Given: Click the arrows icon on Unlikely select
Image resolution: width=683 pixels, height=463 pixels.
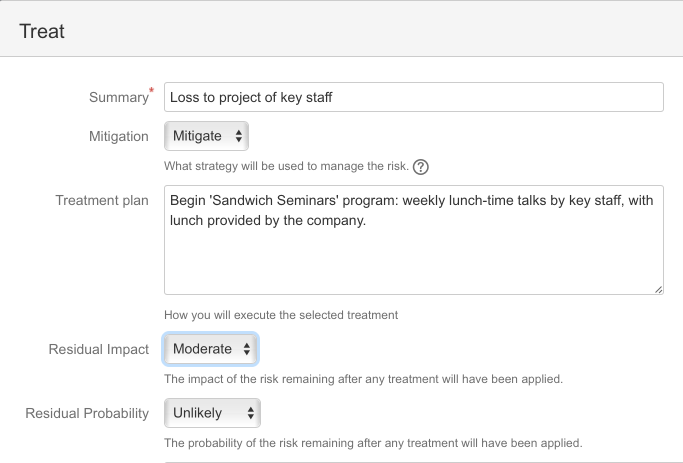Looking at the screenshot, I should pos(250,413).
